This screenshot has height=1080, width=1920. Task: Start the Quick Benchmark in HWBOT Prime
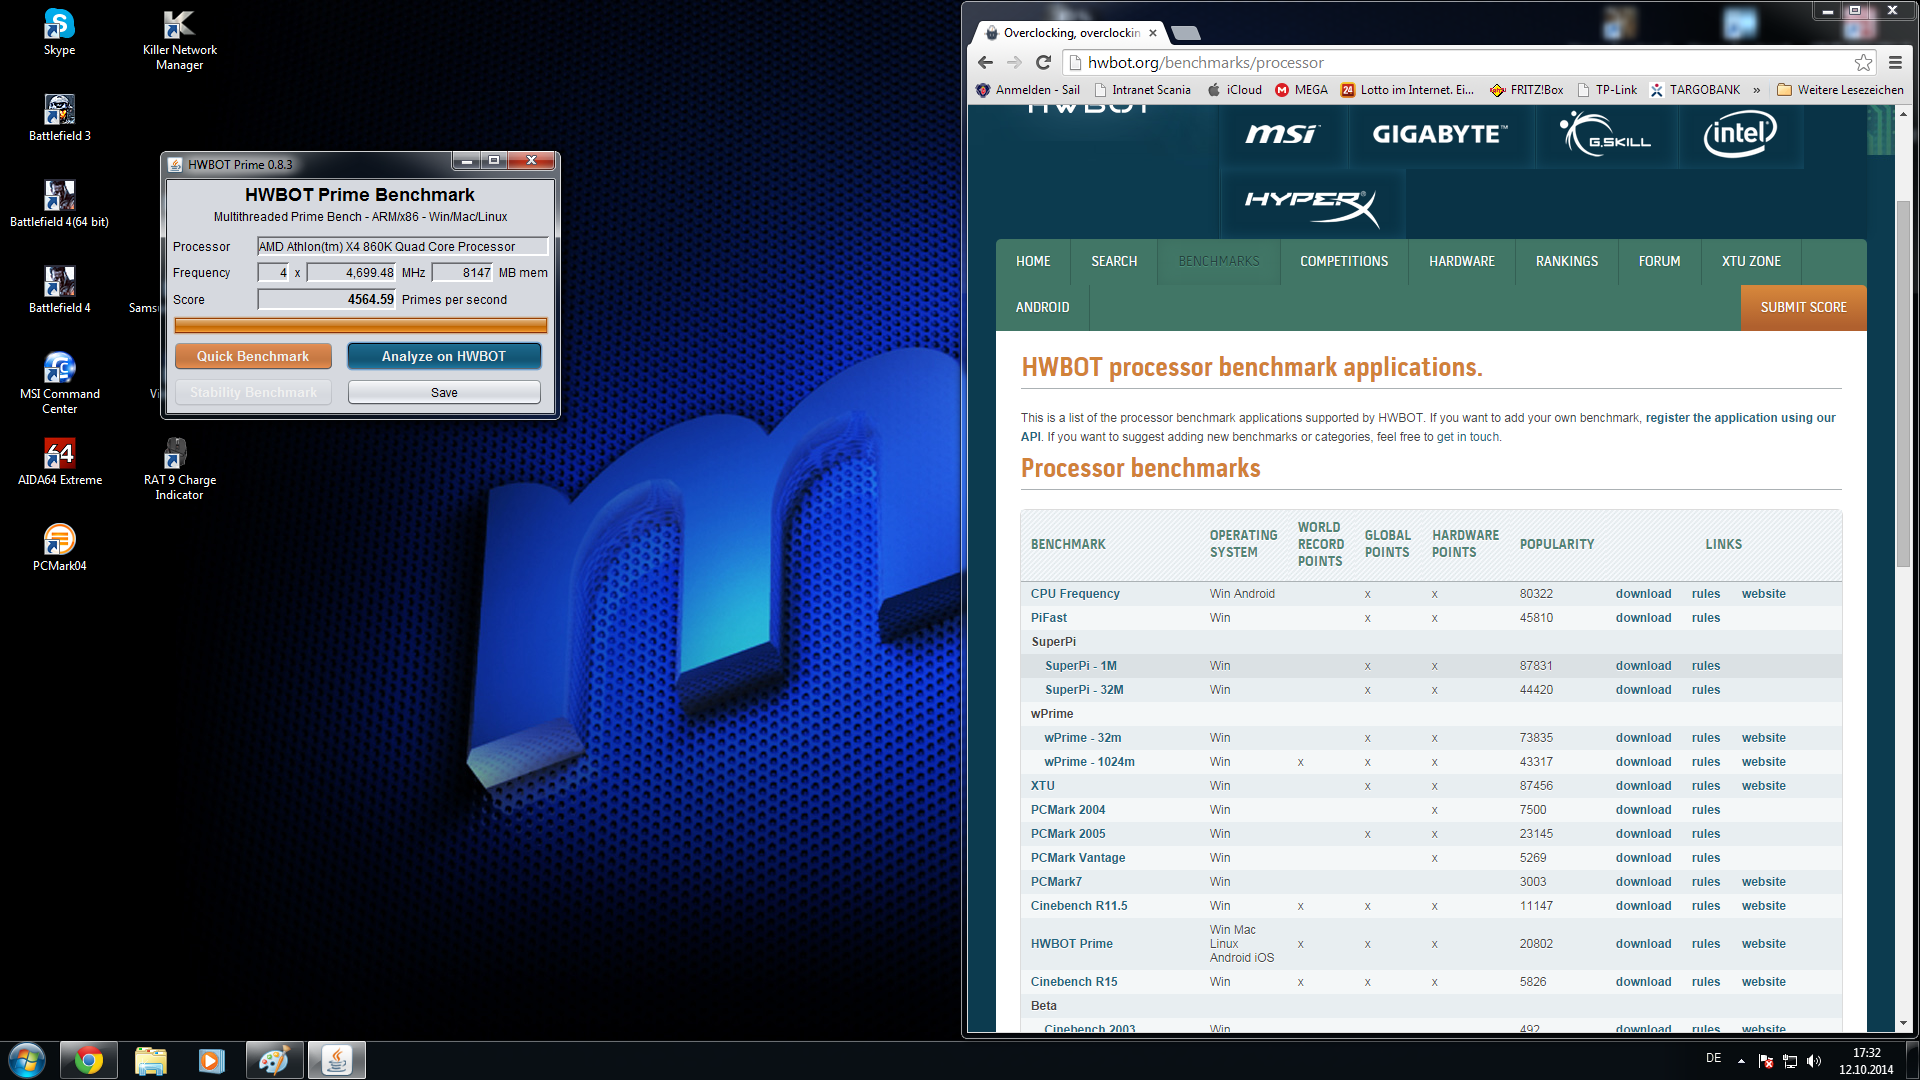253,356
